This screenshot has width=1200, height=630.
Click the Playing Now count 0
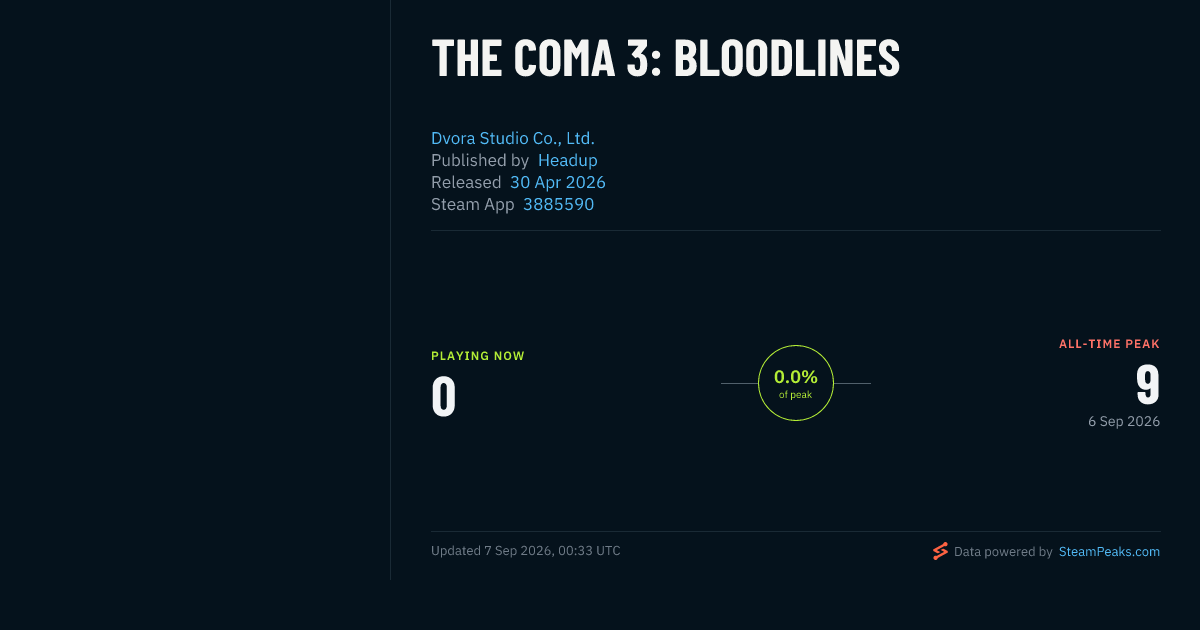[444, 396]
